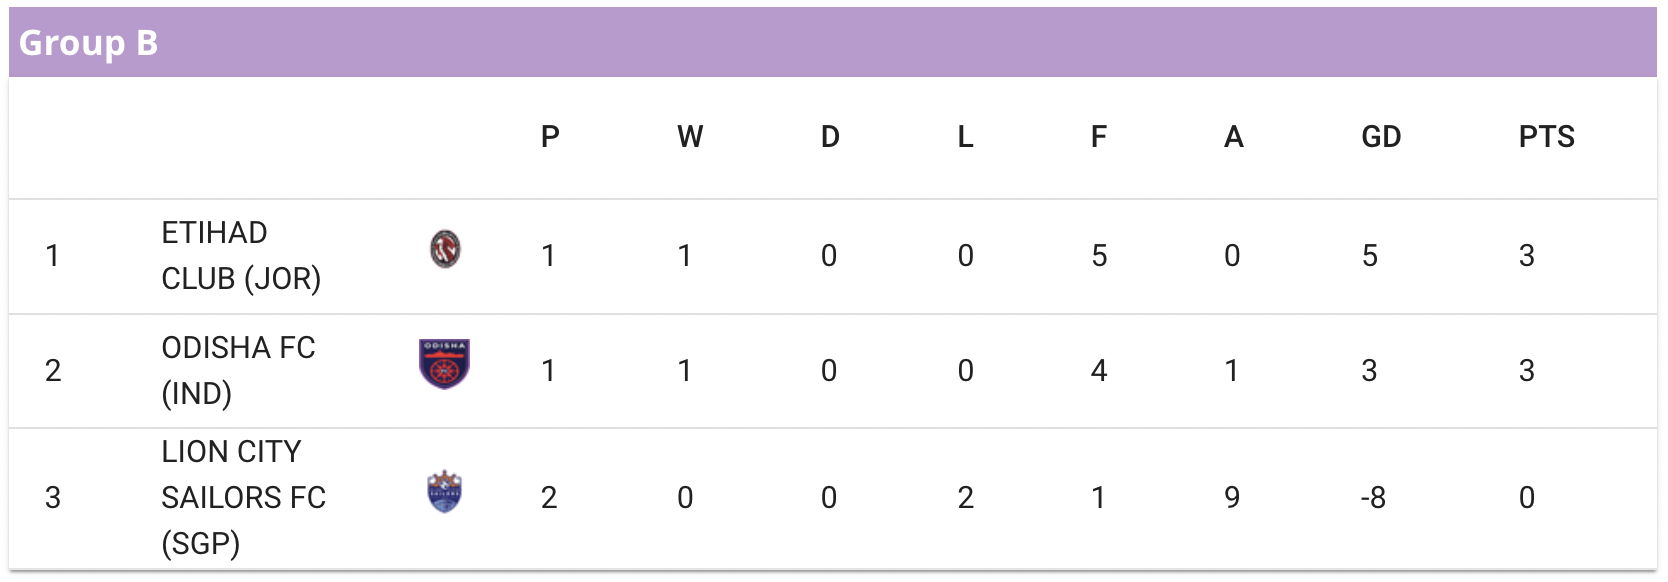
Task: Click the Odisha FC crest logo
Action: (444, 364)
